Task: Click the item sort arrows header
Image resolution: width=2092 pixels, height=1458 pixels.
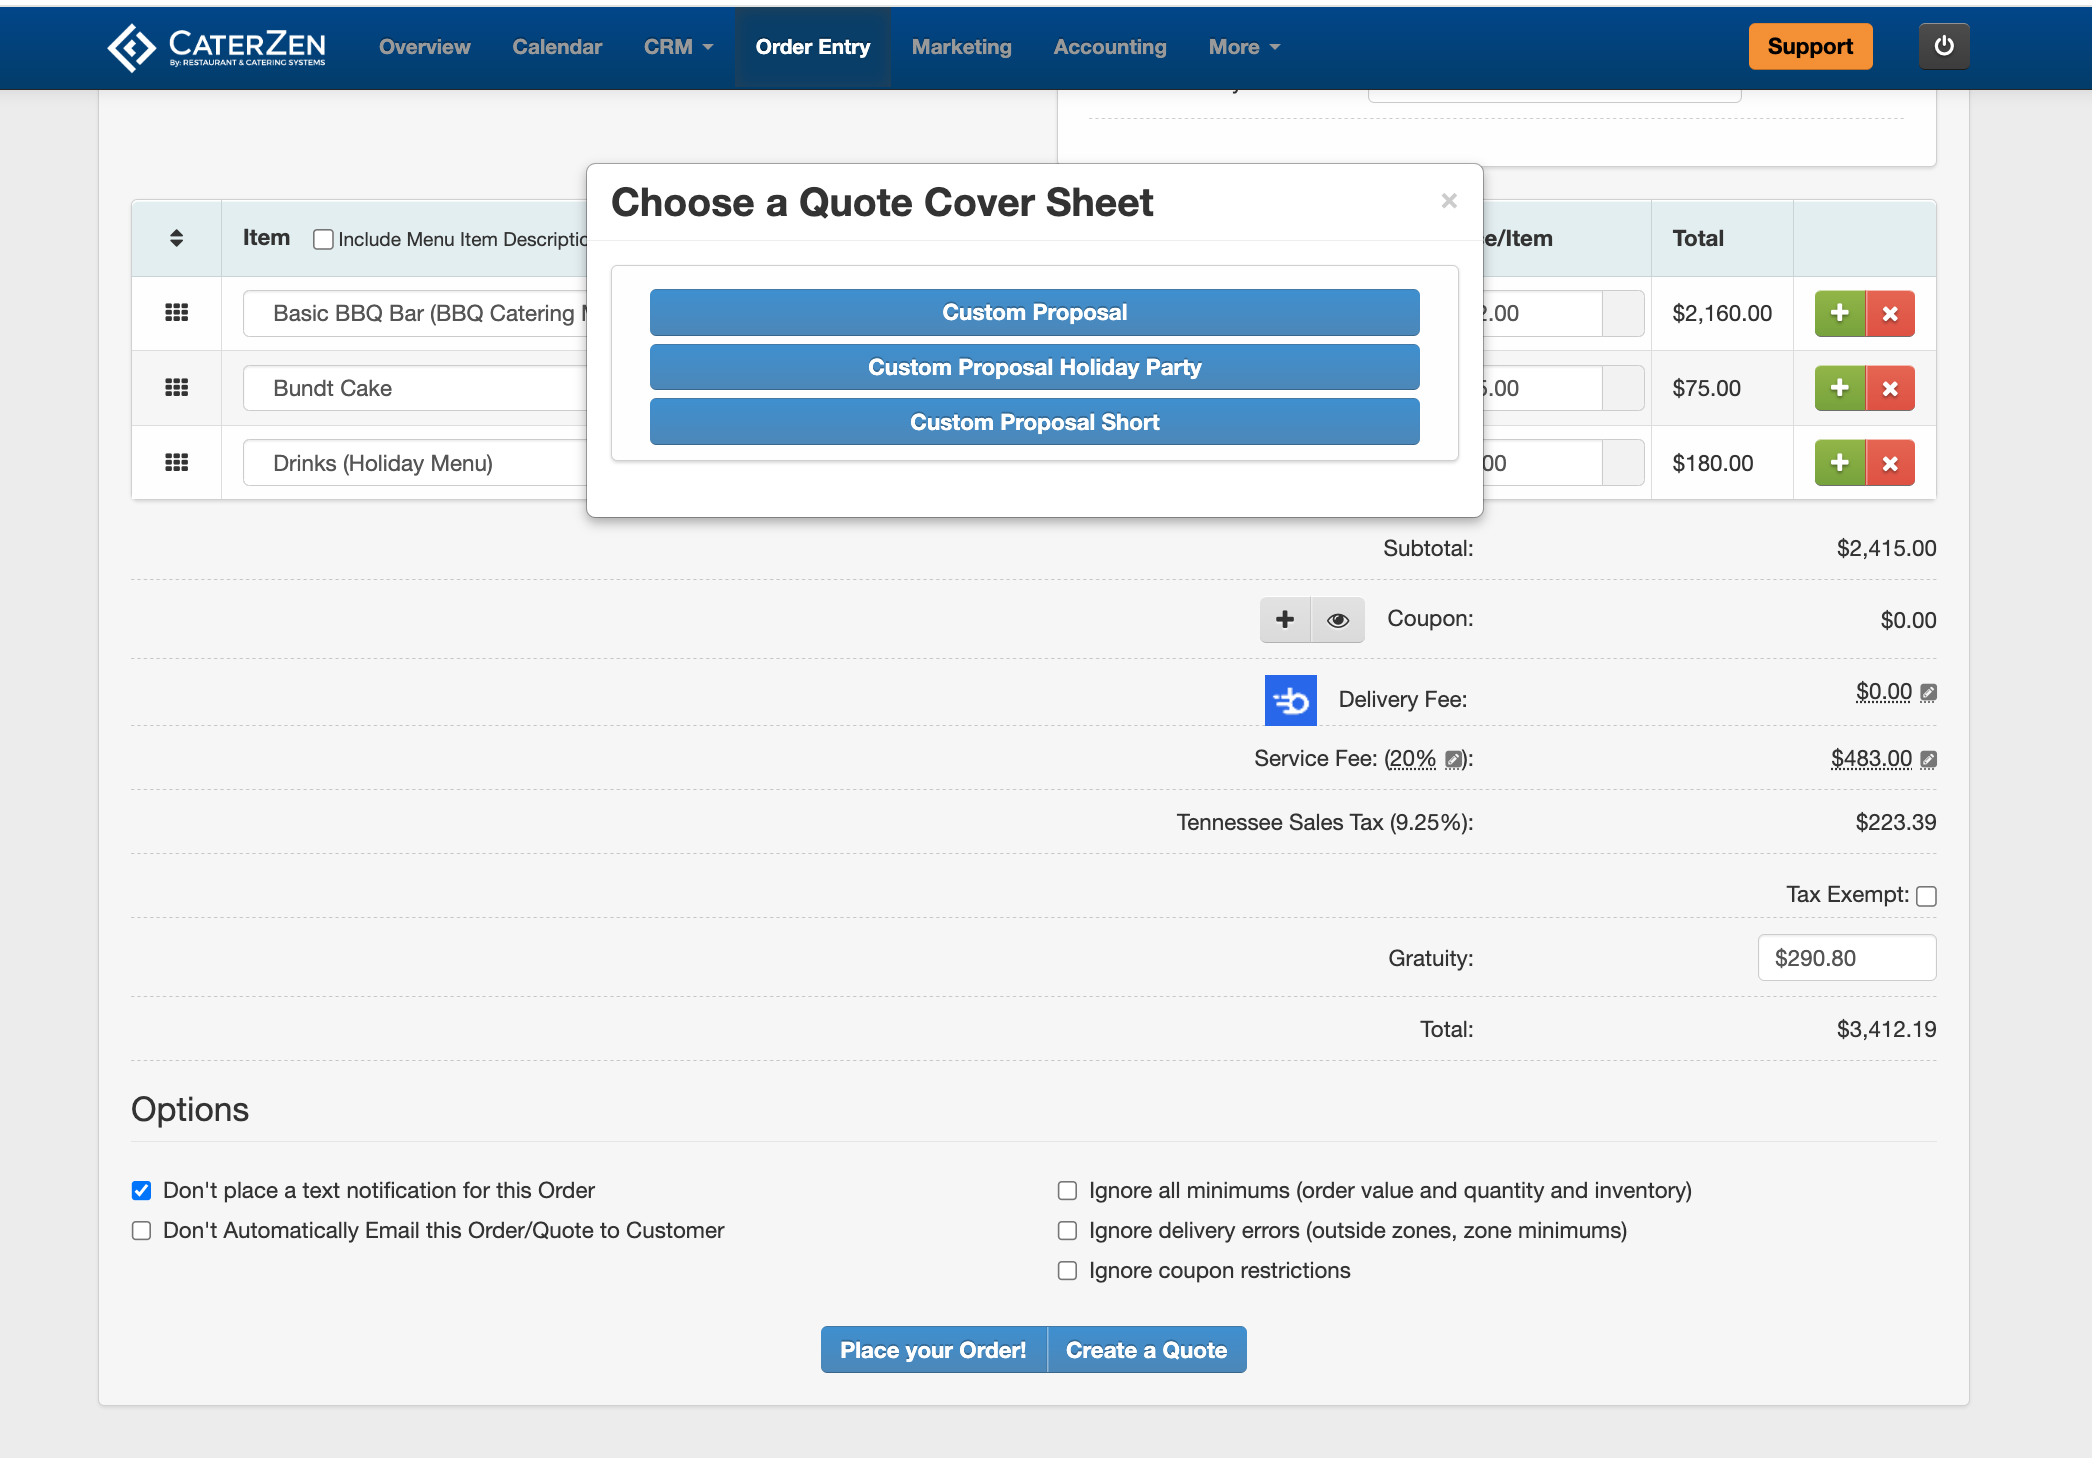Action: point(176,238)
